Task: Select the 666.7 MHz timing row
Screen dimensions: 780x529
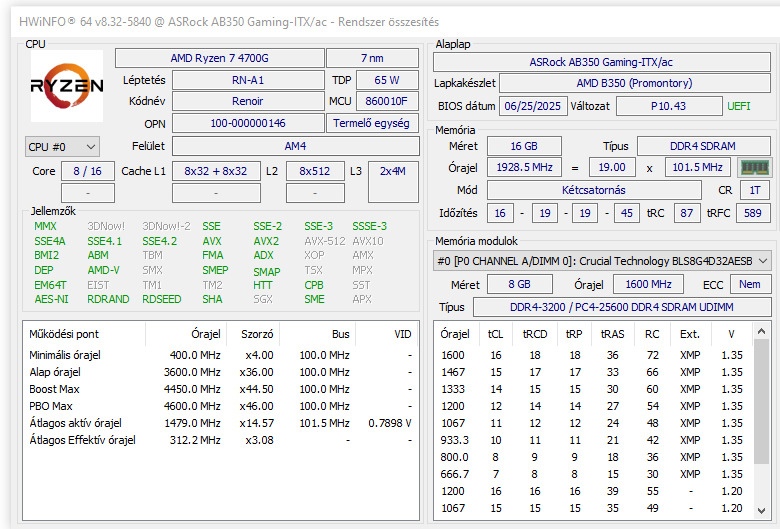Action: [594, 474]
